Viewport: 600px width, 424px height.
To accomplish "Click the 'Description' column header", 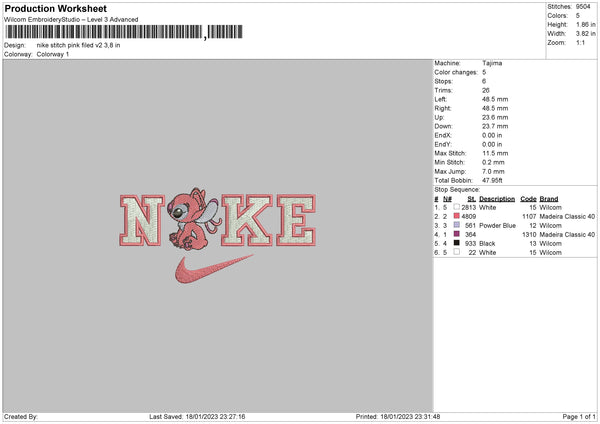I will coord(497,199).
